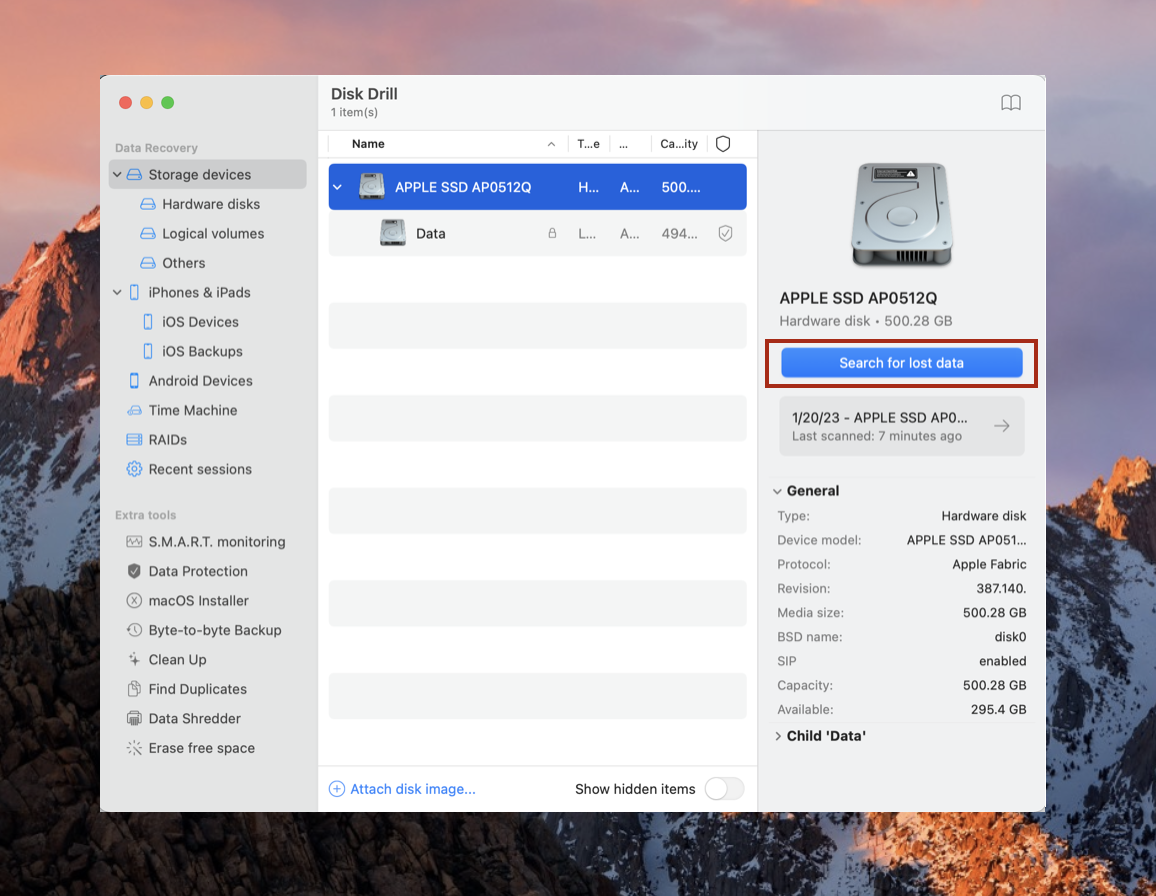Expand the Child 'Data' section
The image size is (1156, 896).
[x=778, y=736]
